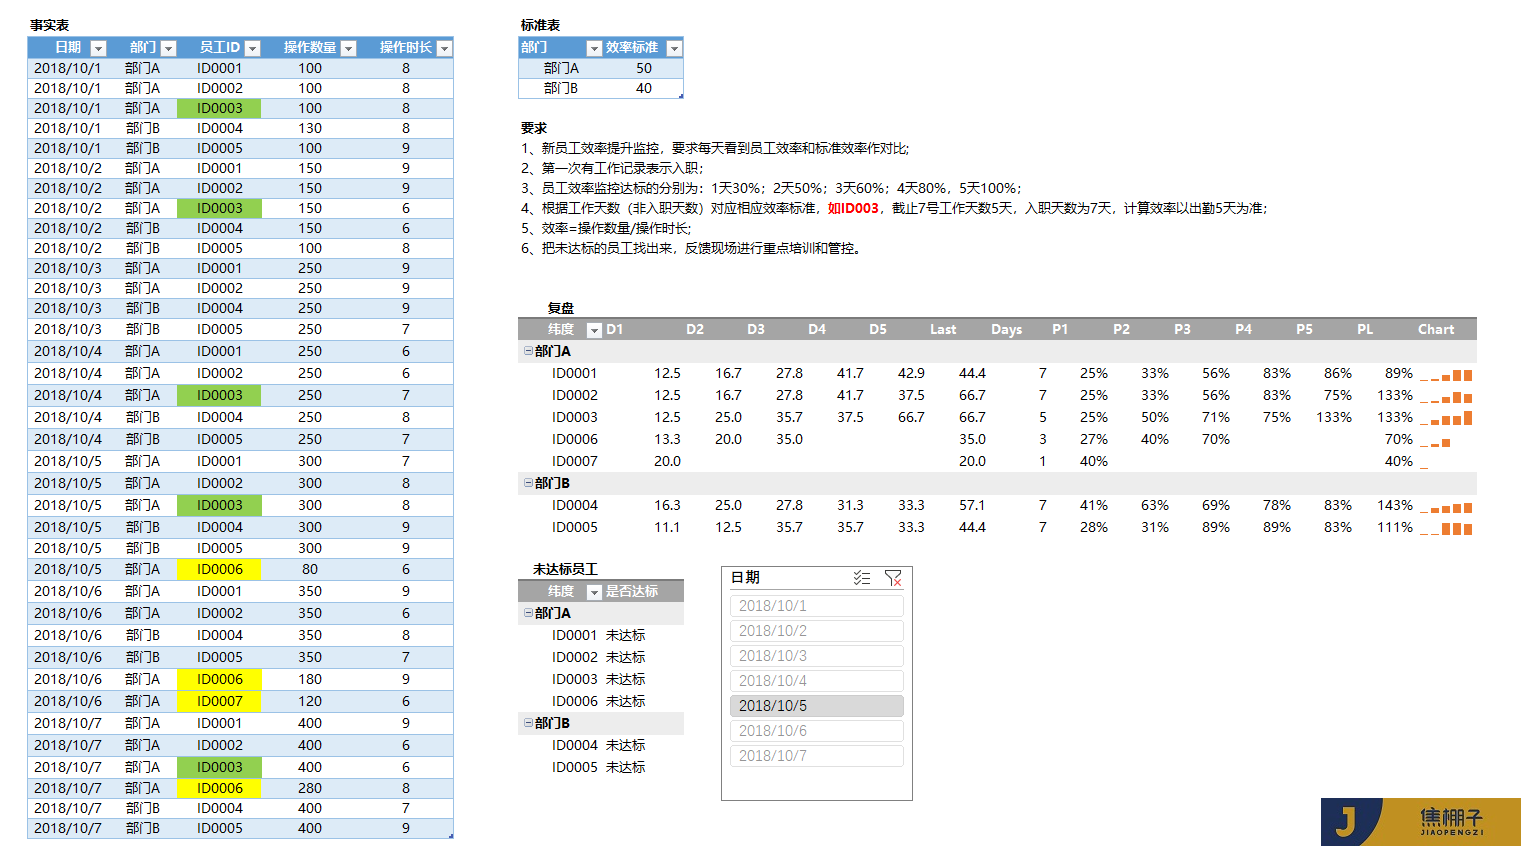Select the 111% PL value for ID0005

click(1395, 528)
